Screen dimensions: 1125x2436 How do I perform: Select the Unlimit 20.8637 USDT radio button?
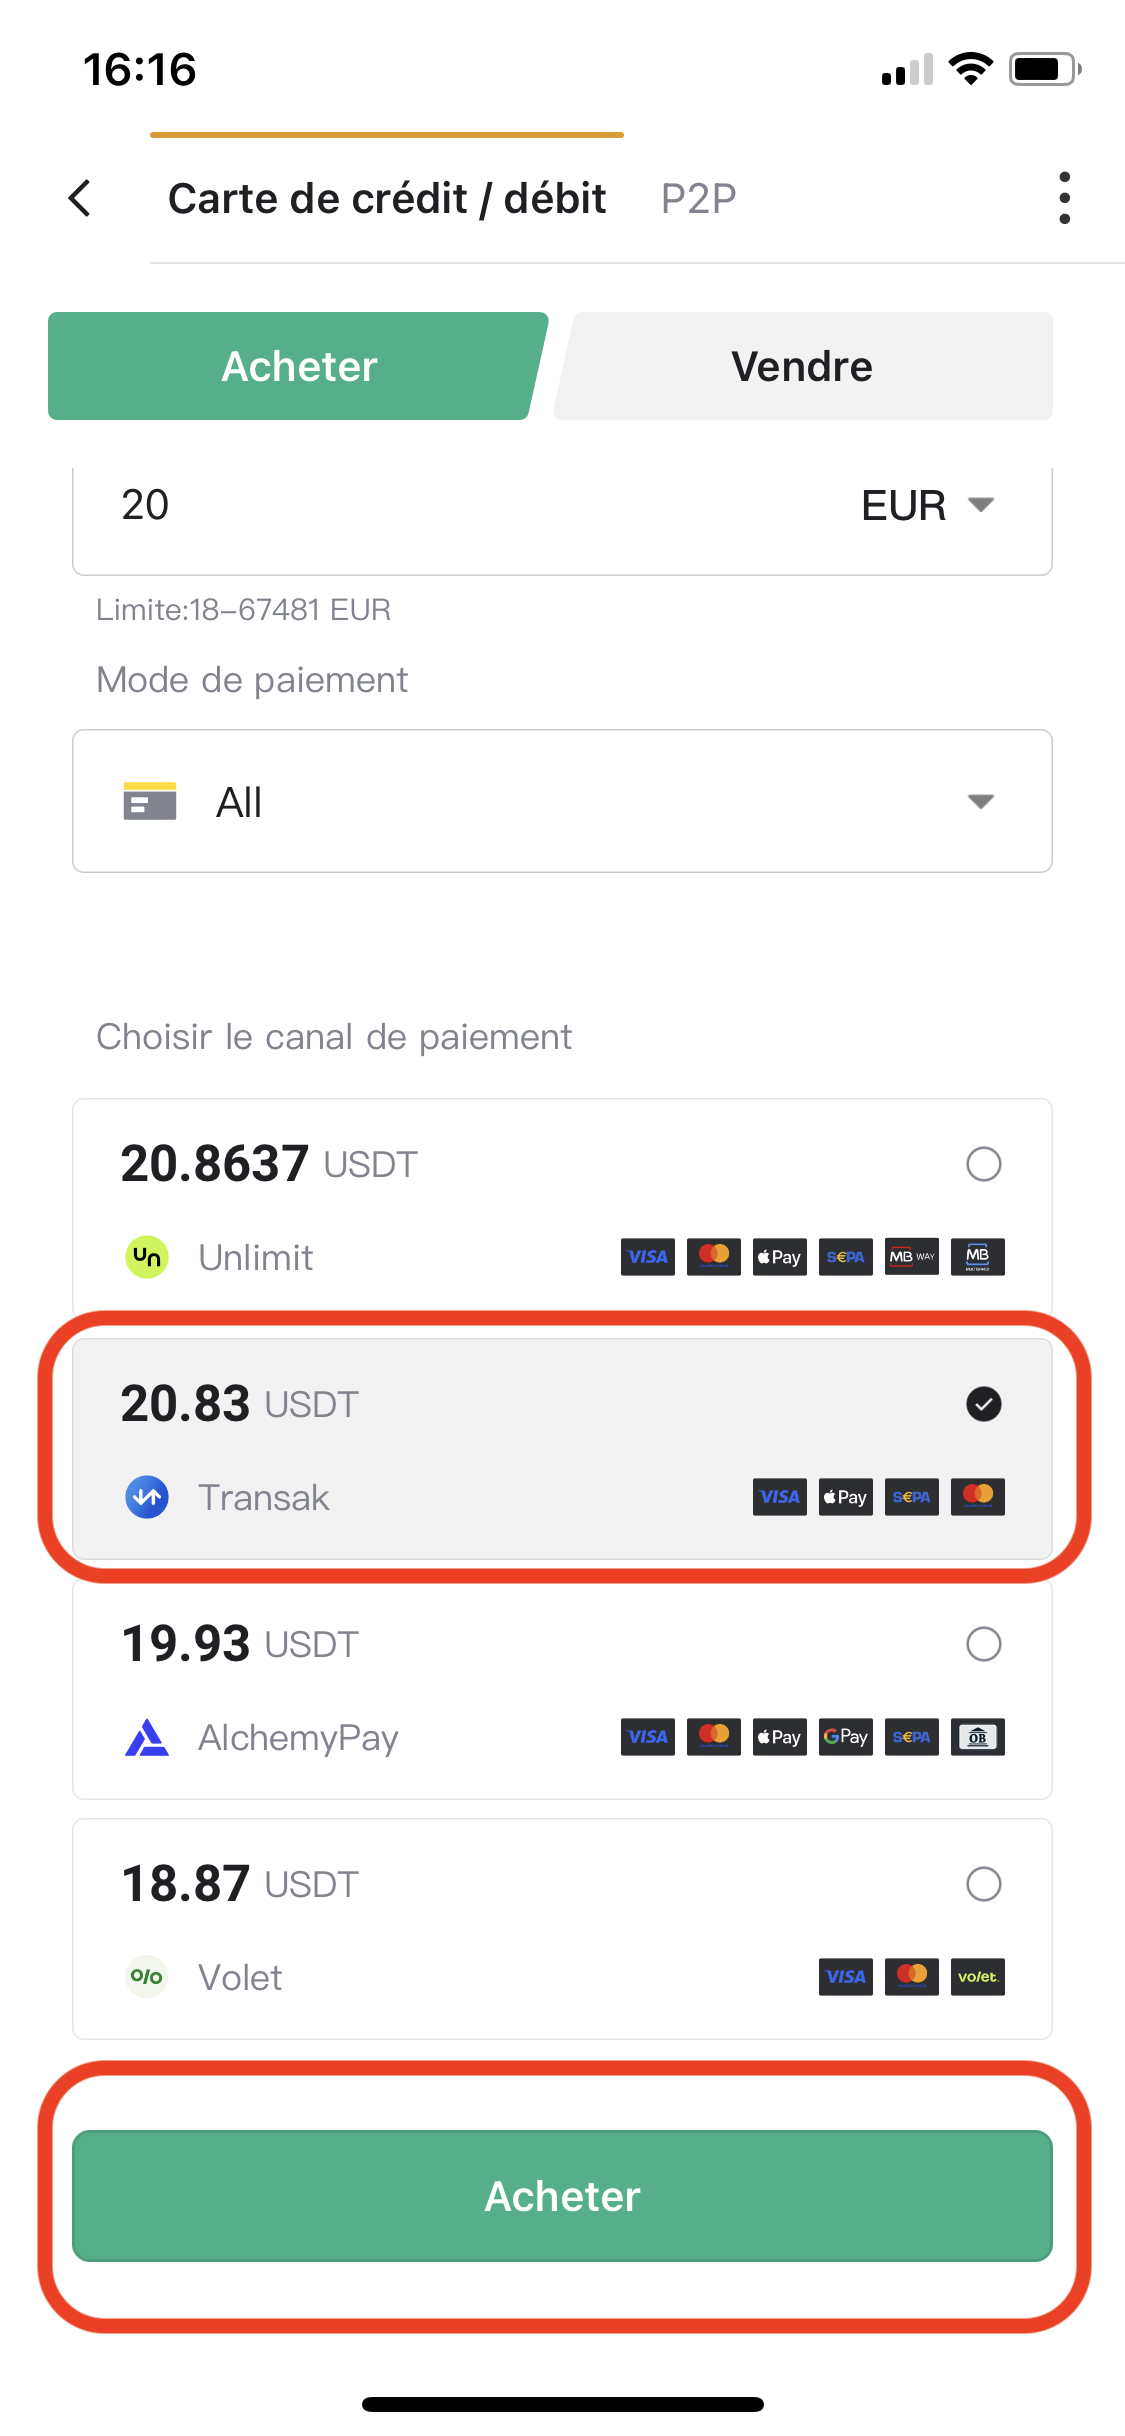tap(984, 1164)
